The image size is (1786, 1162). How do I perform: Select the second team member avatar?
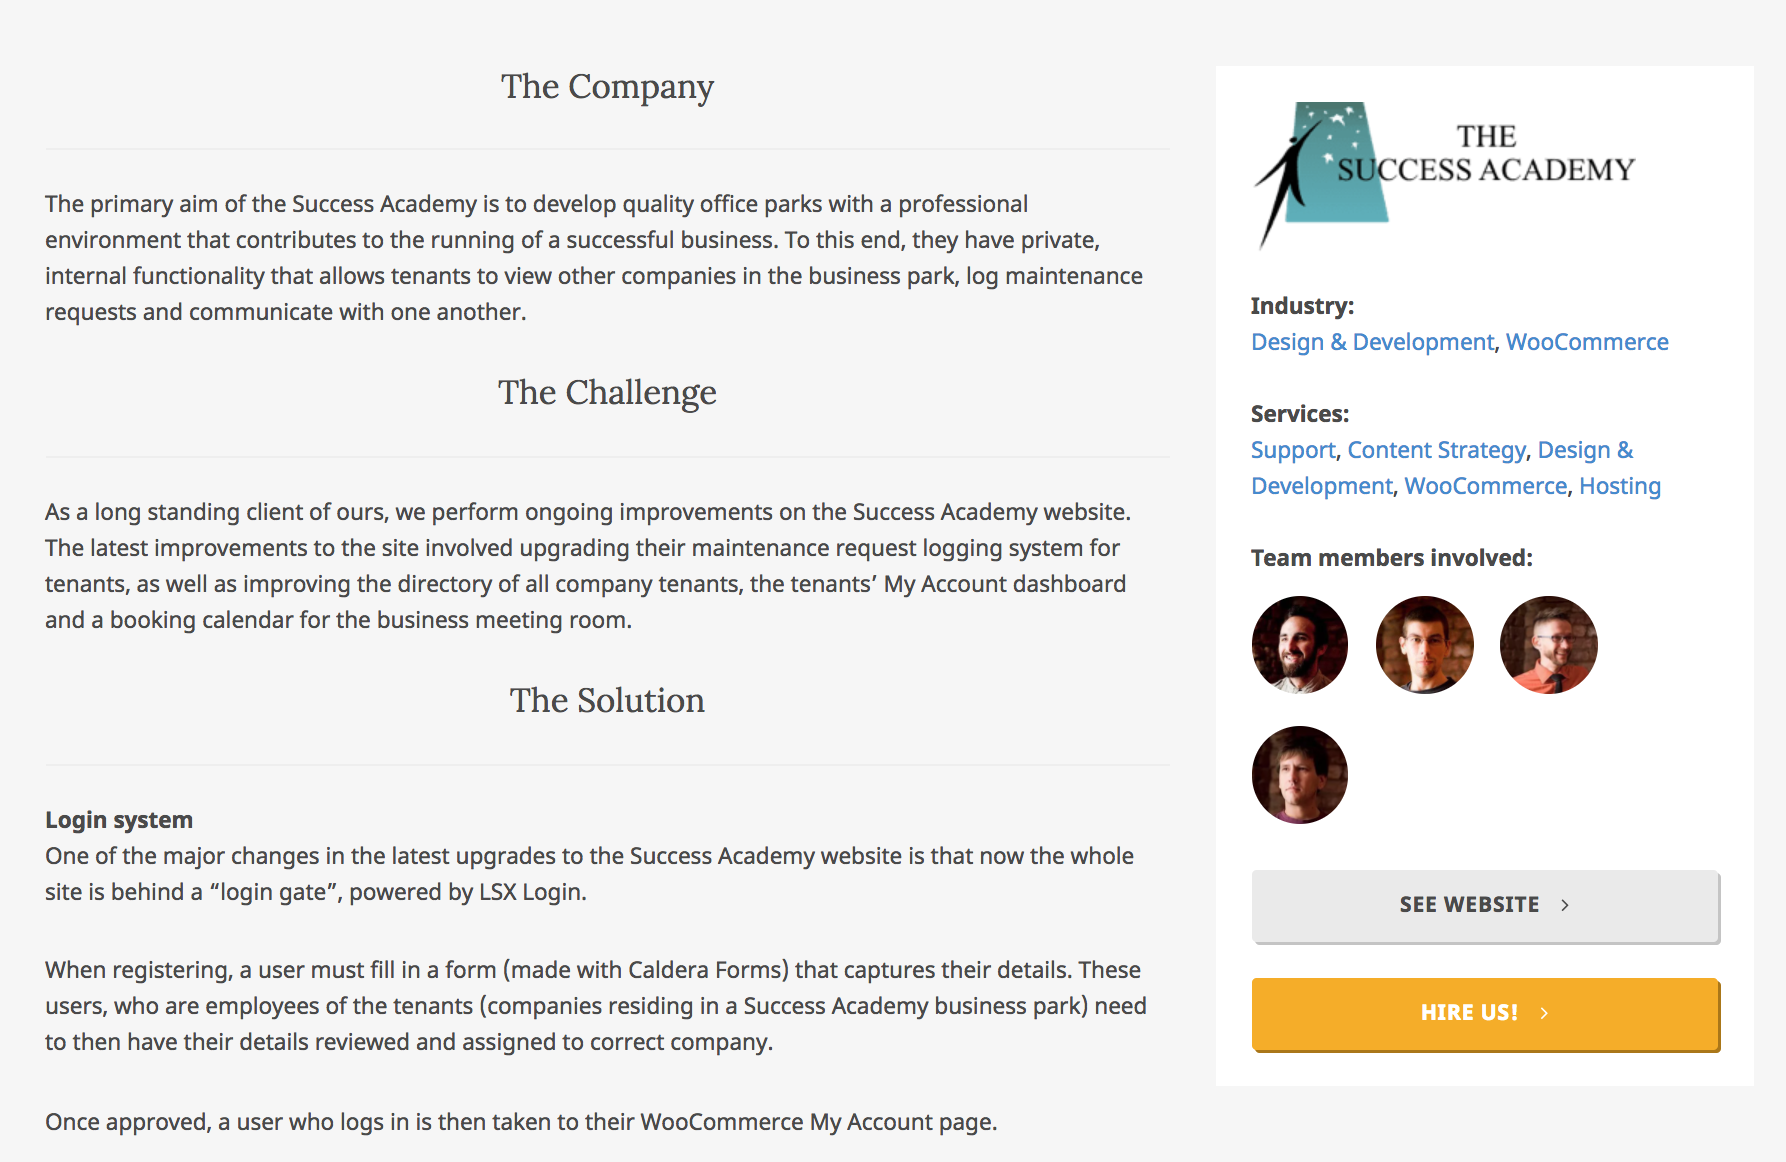click(1424, 645)
